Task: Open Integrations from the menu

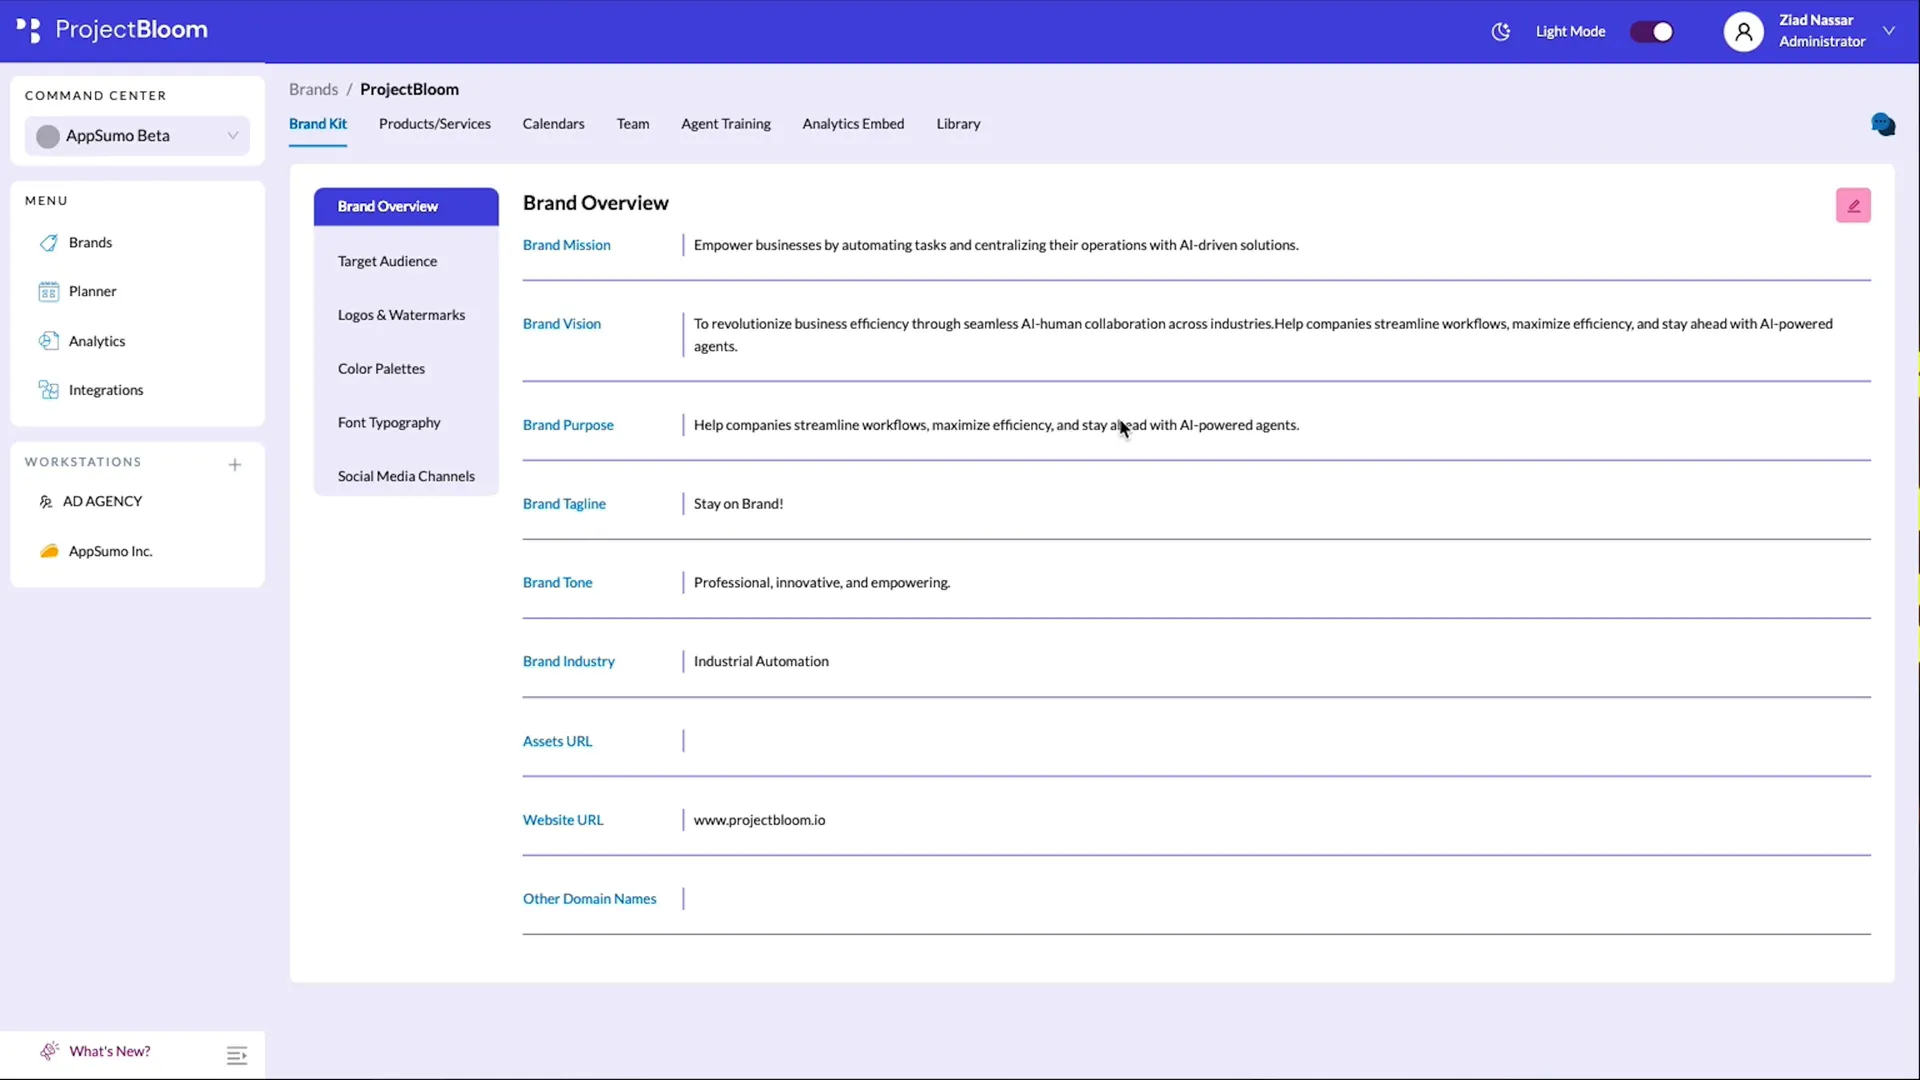Action: (106, 390)
